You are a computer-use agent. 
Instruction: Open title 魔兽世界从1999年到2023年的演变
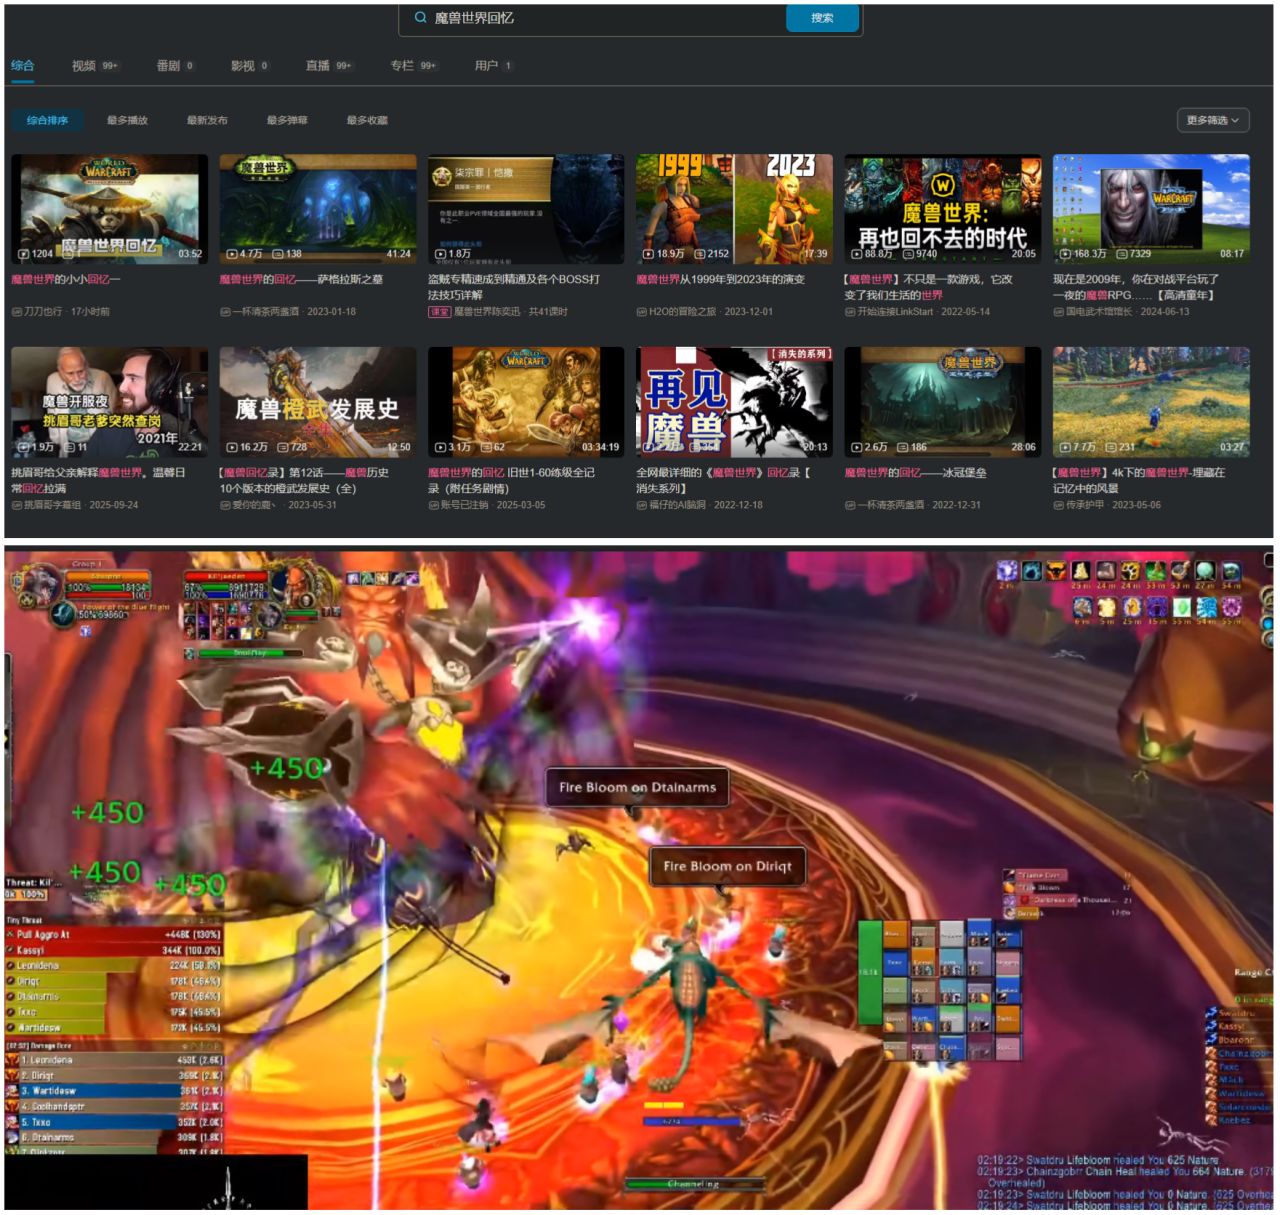pyautogui.click(x=721, y=280)
